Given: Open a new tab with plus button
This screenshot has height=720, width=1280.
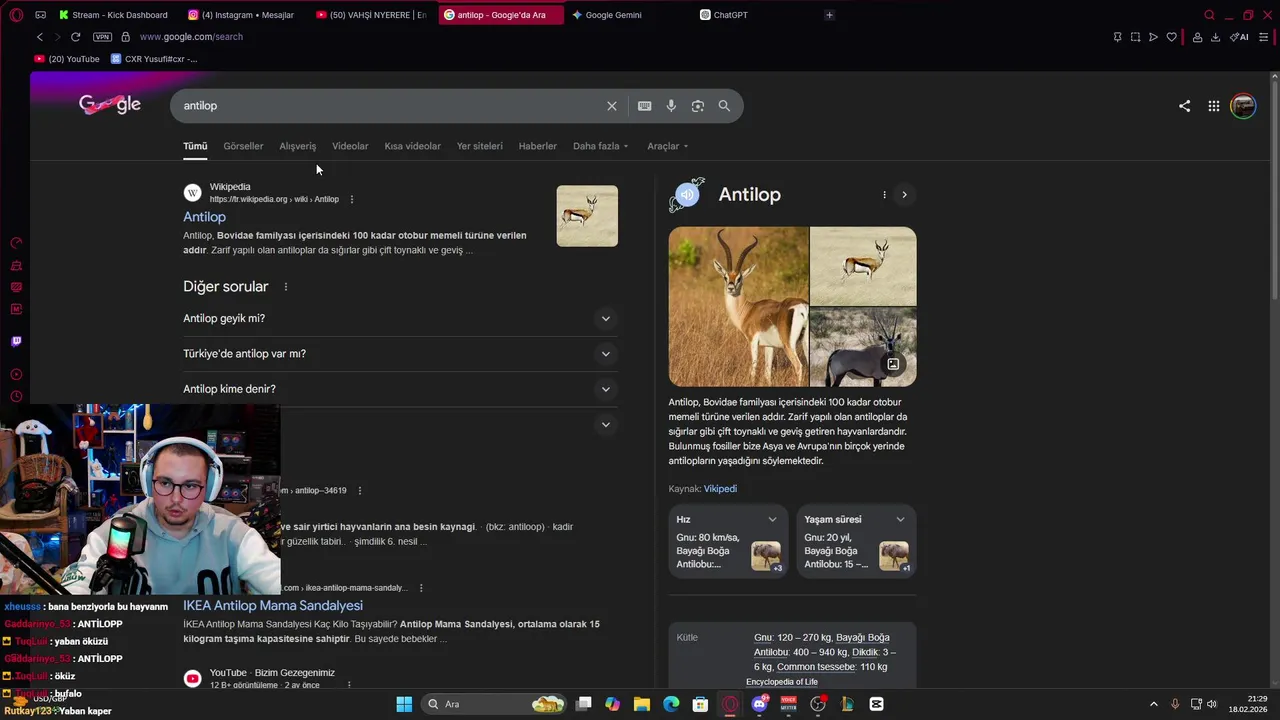Looking at the screenshot, I should (829, 15).
